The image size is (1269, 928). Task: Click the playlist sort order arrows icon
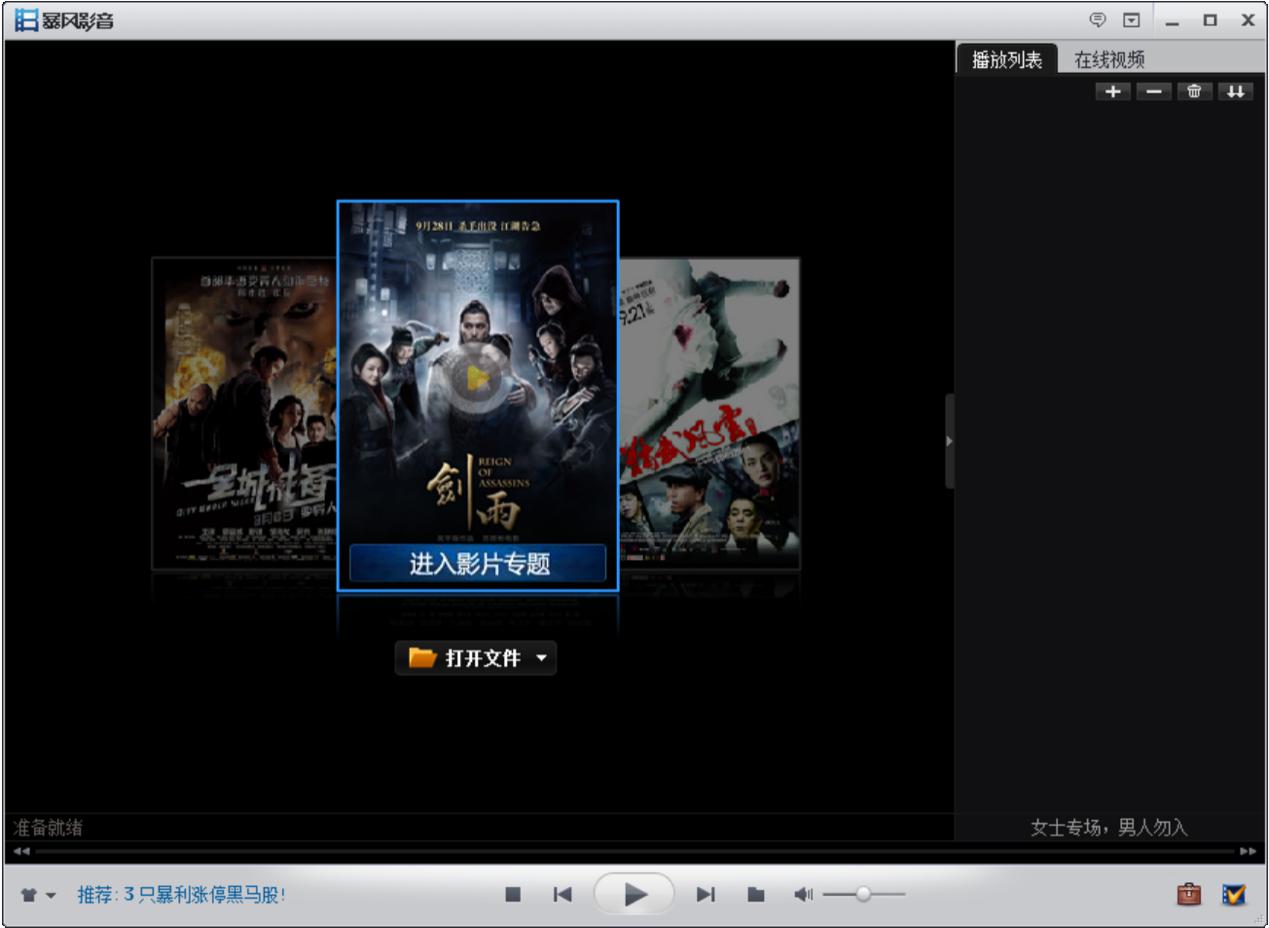click(1235, 92)
